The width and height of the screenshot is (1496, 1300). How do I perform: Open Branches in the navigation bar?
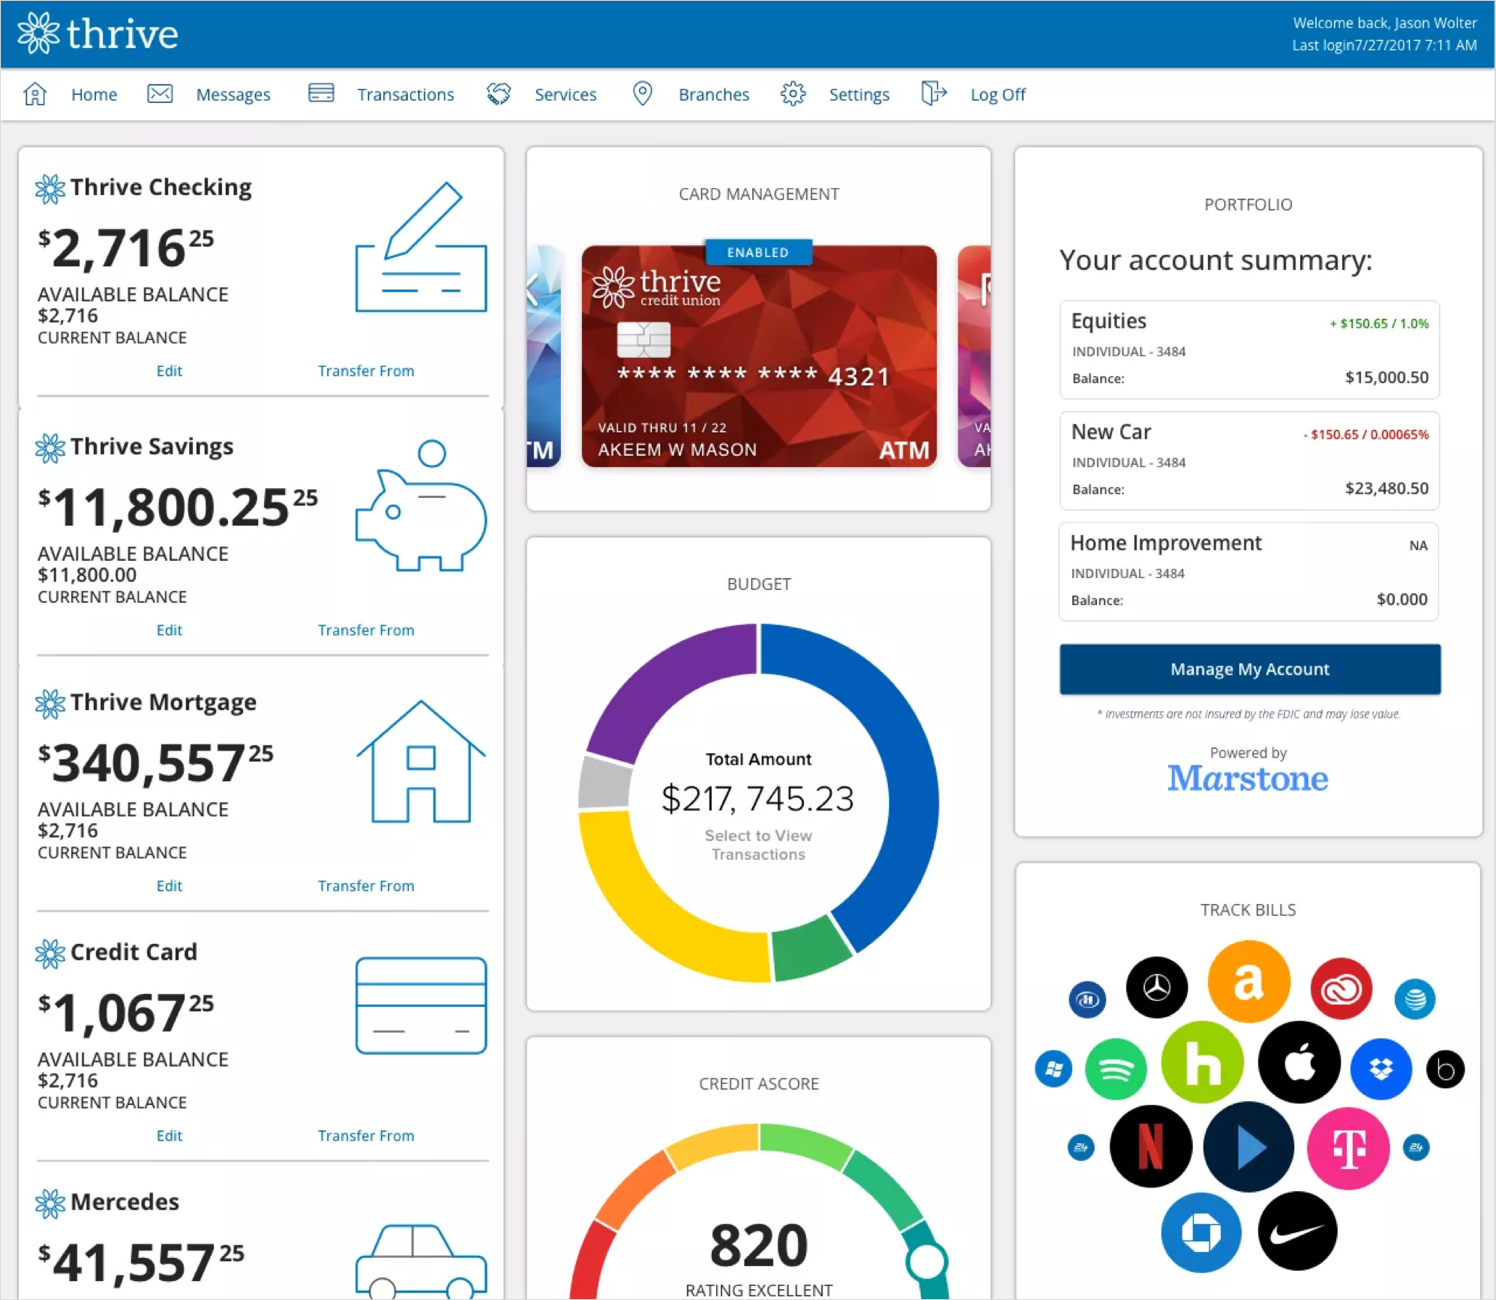click(713, 94)
